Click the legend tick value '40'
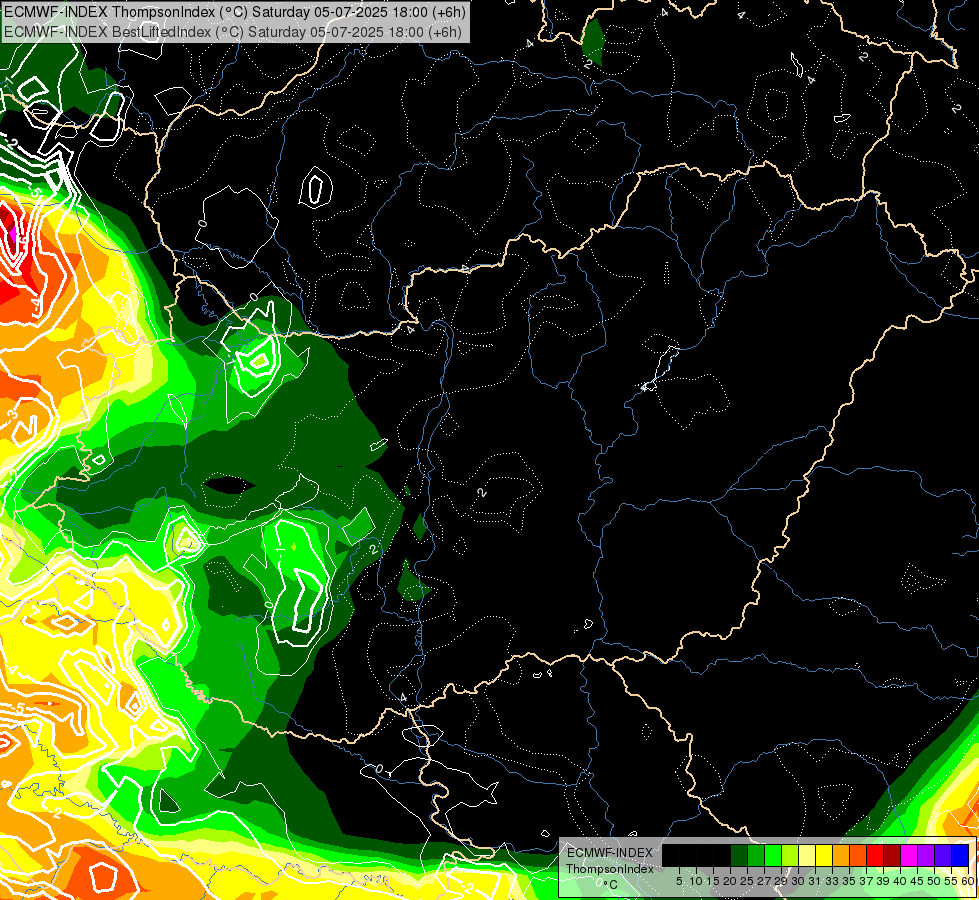The width and height of the screenshot is (979, 900). pos(900,881)
